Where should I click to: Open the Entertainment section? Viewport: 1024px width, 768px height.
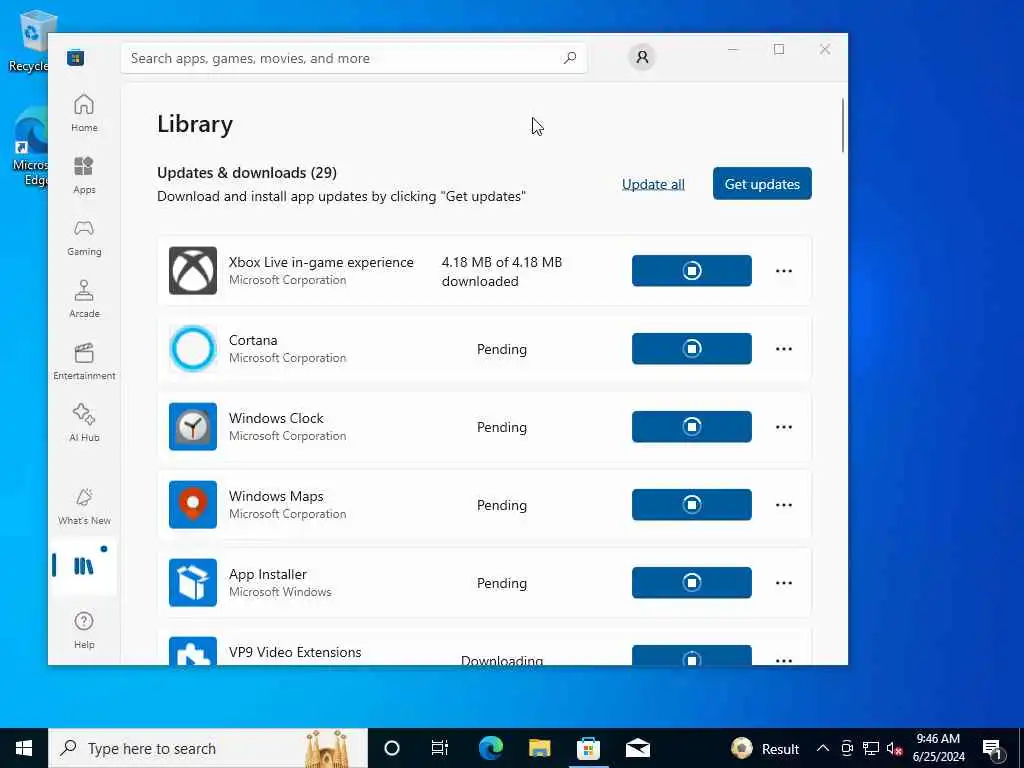coord(84,361)
